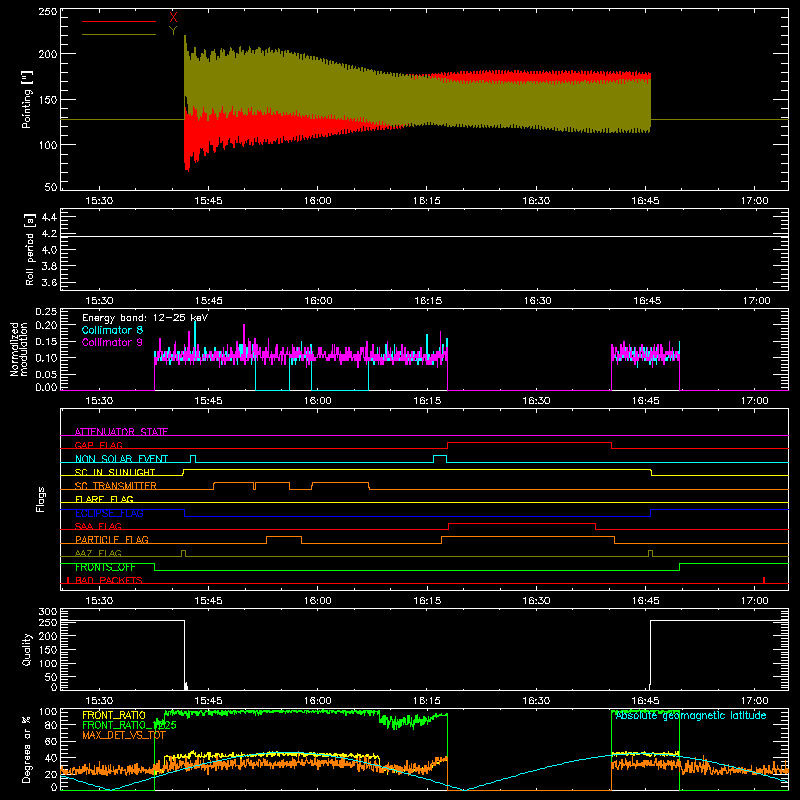This screenshot has width=800, height=800.
Task: Click the 250 tick on Pointing axis
Action: tap(48, 11)
